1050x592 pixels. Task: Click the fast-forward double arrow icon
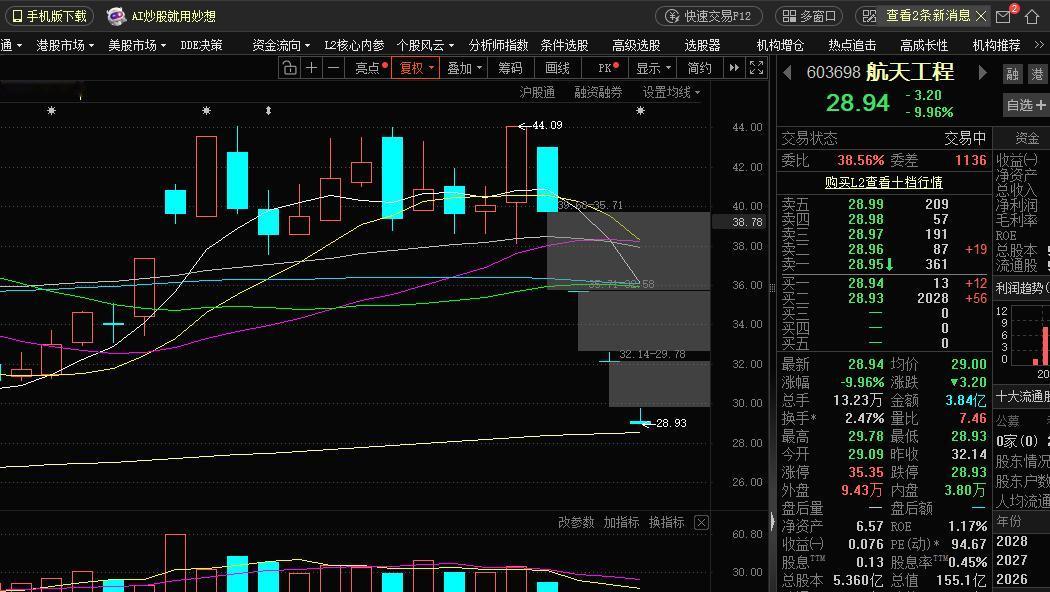click(734, 68)
